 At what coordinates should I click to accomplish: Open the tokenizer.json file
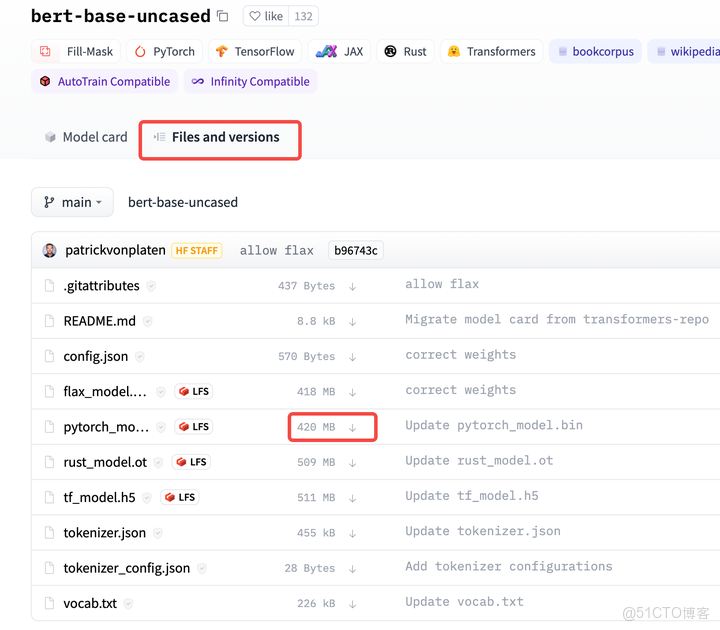[x=104, y=533]
